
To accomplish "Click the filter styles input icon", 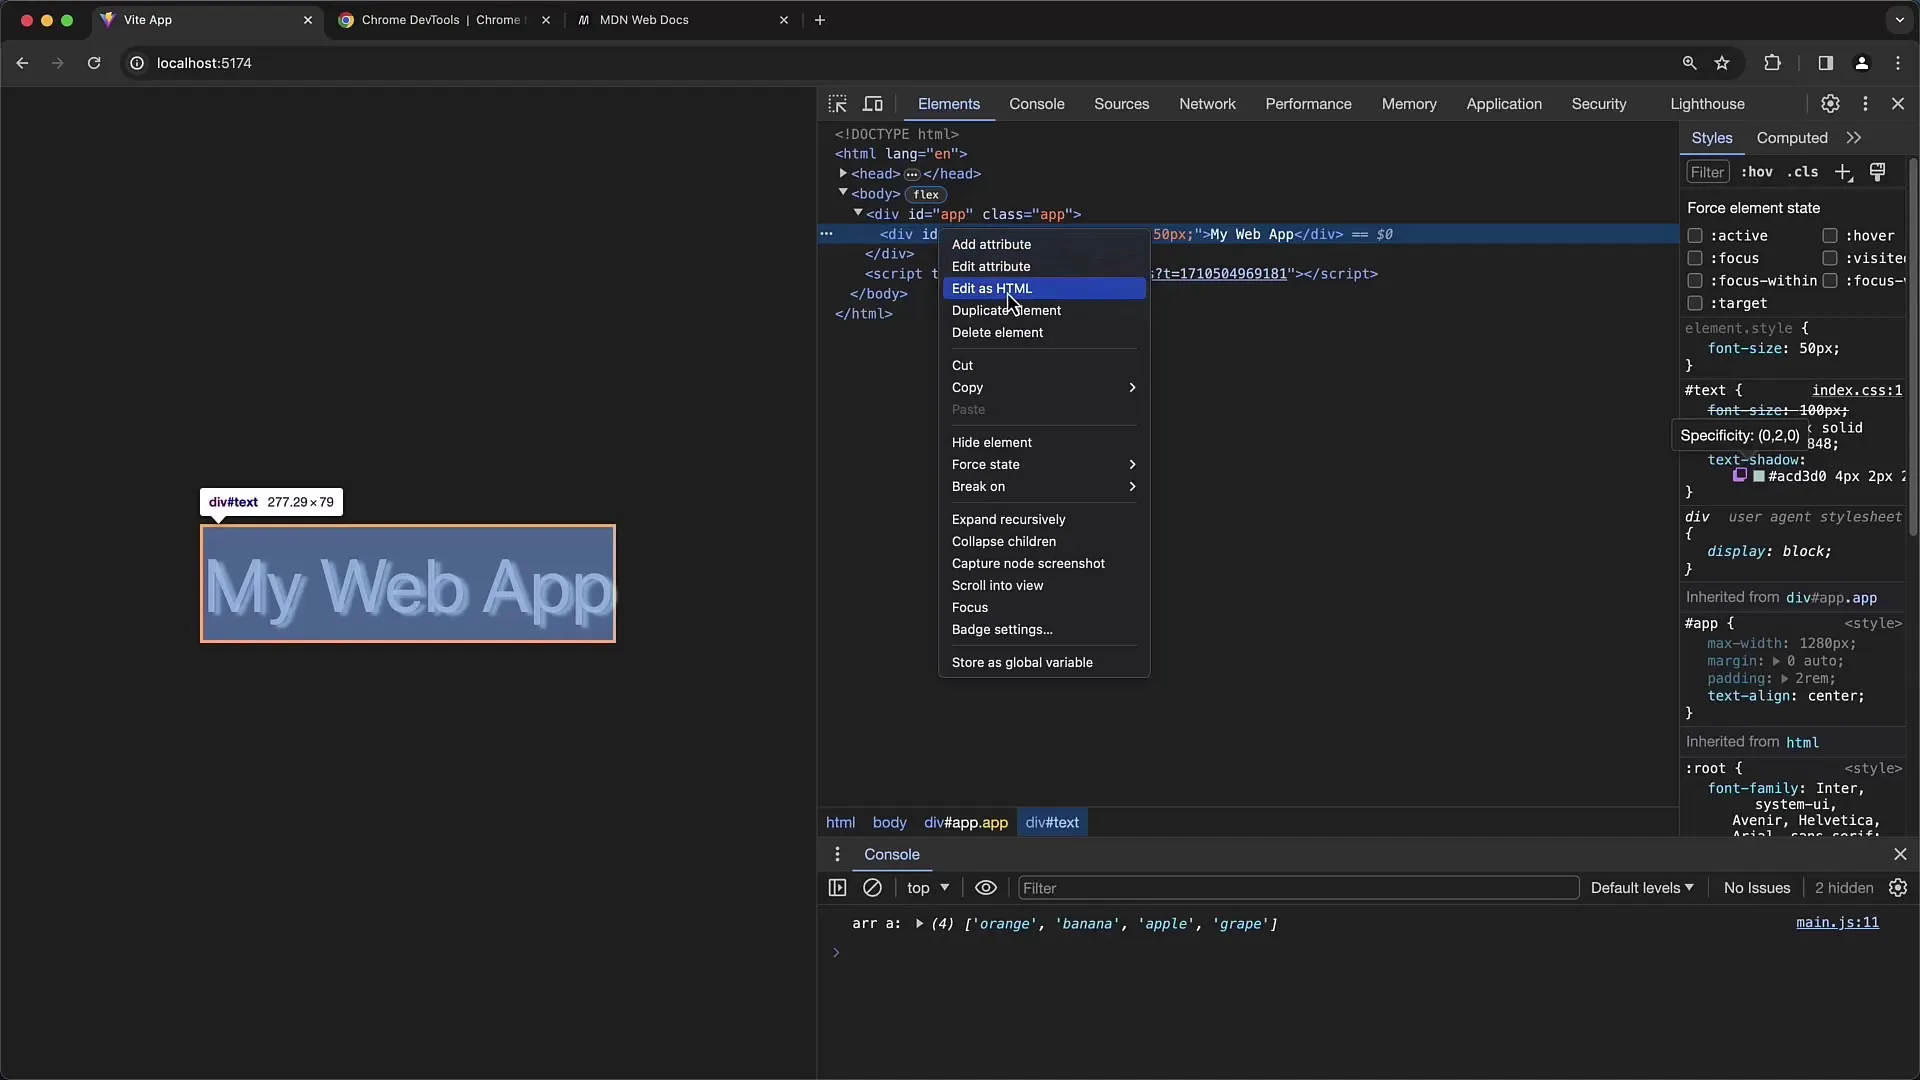I will pyautogui.click(x=1710, y=173).
